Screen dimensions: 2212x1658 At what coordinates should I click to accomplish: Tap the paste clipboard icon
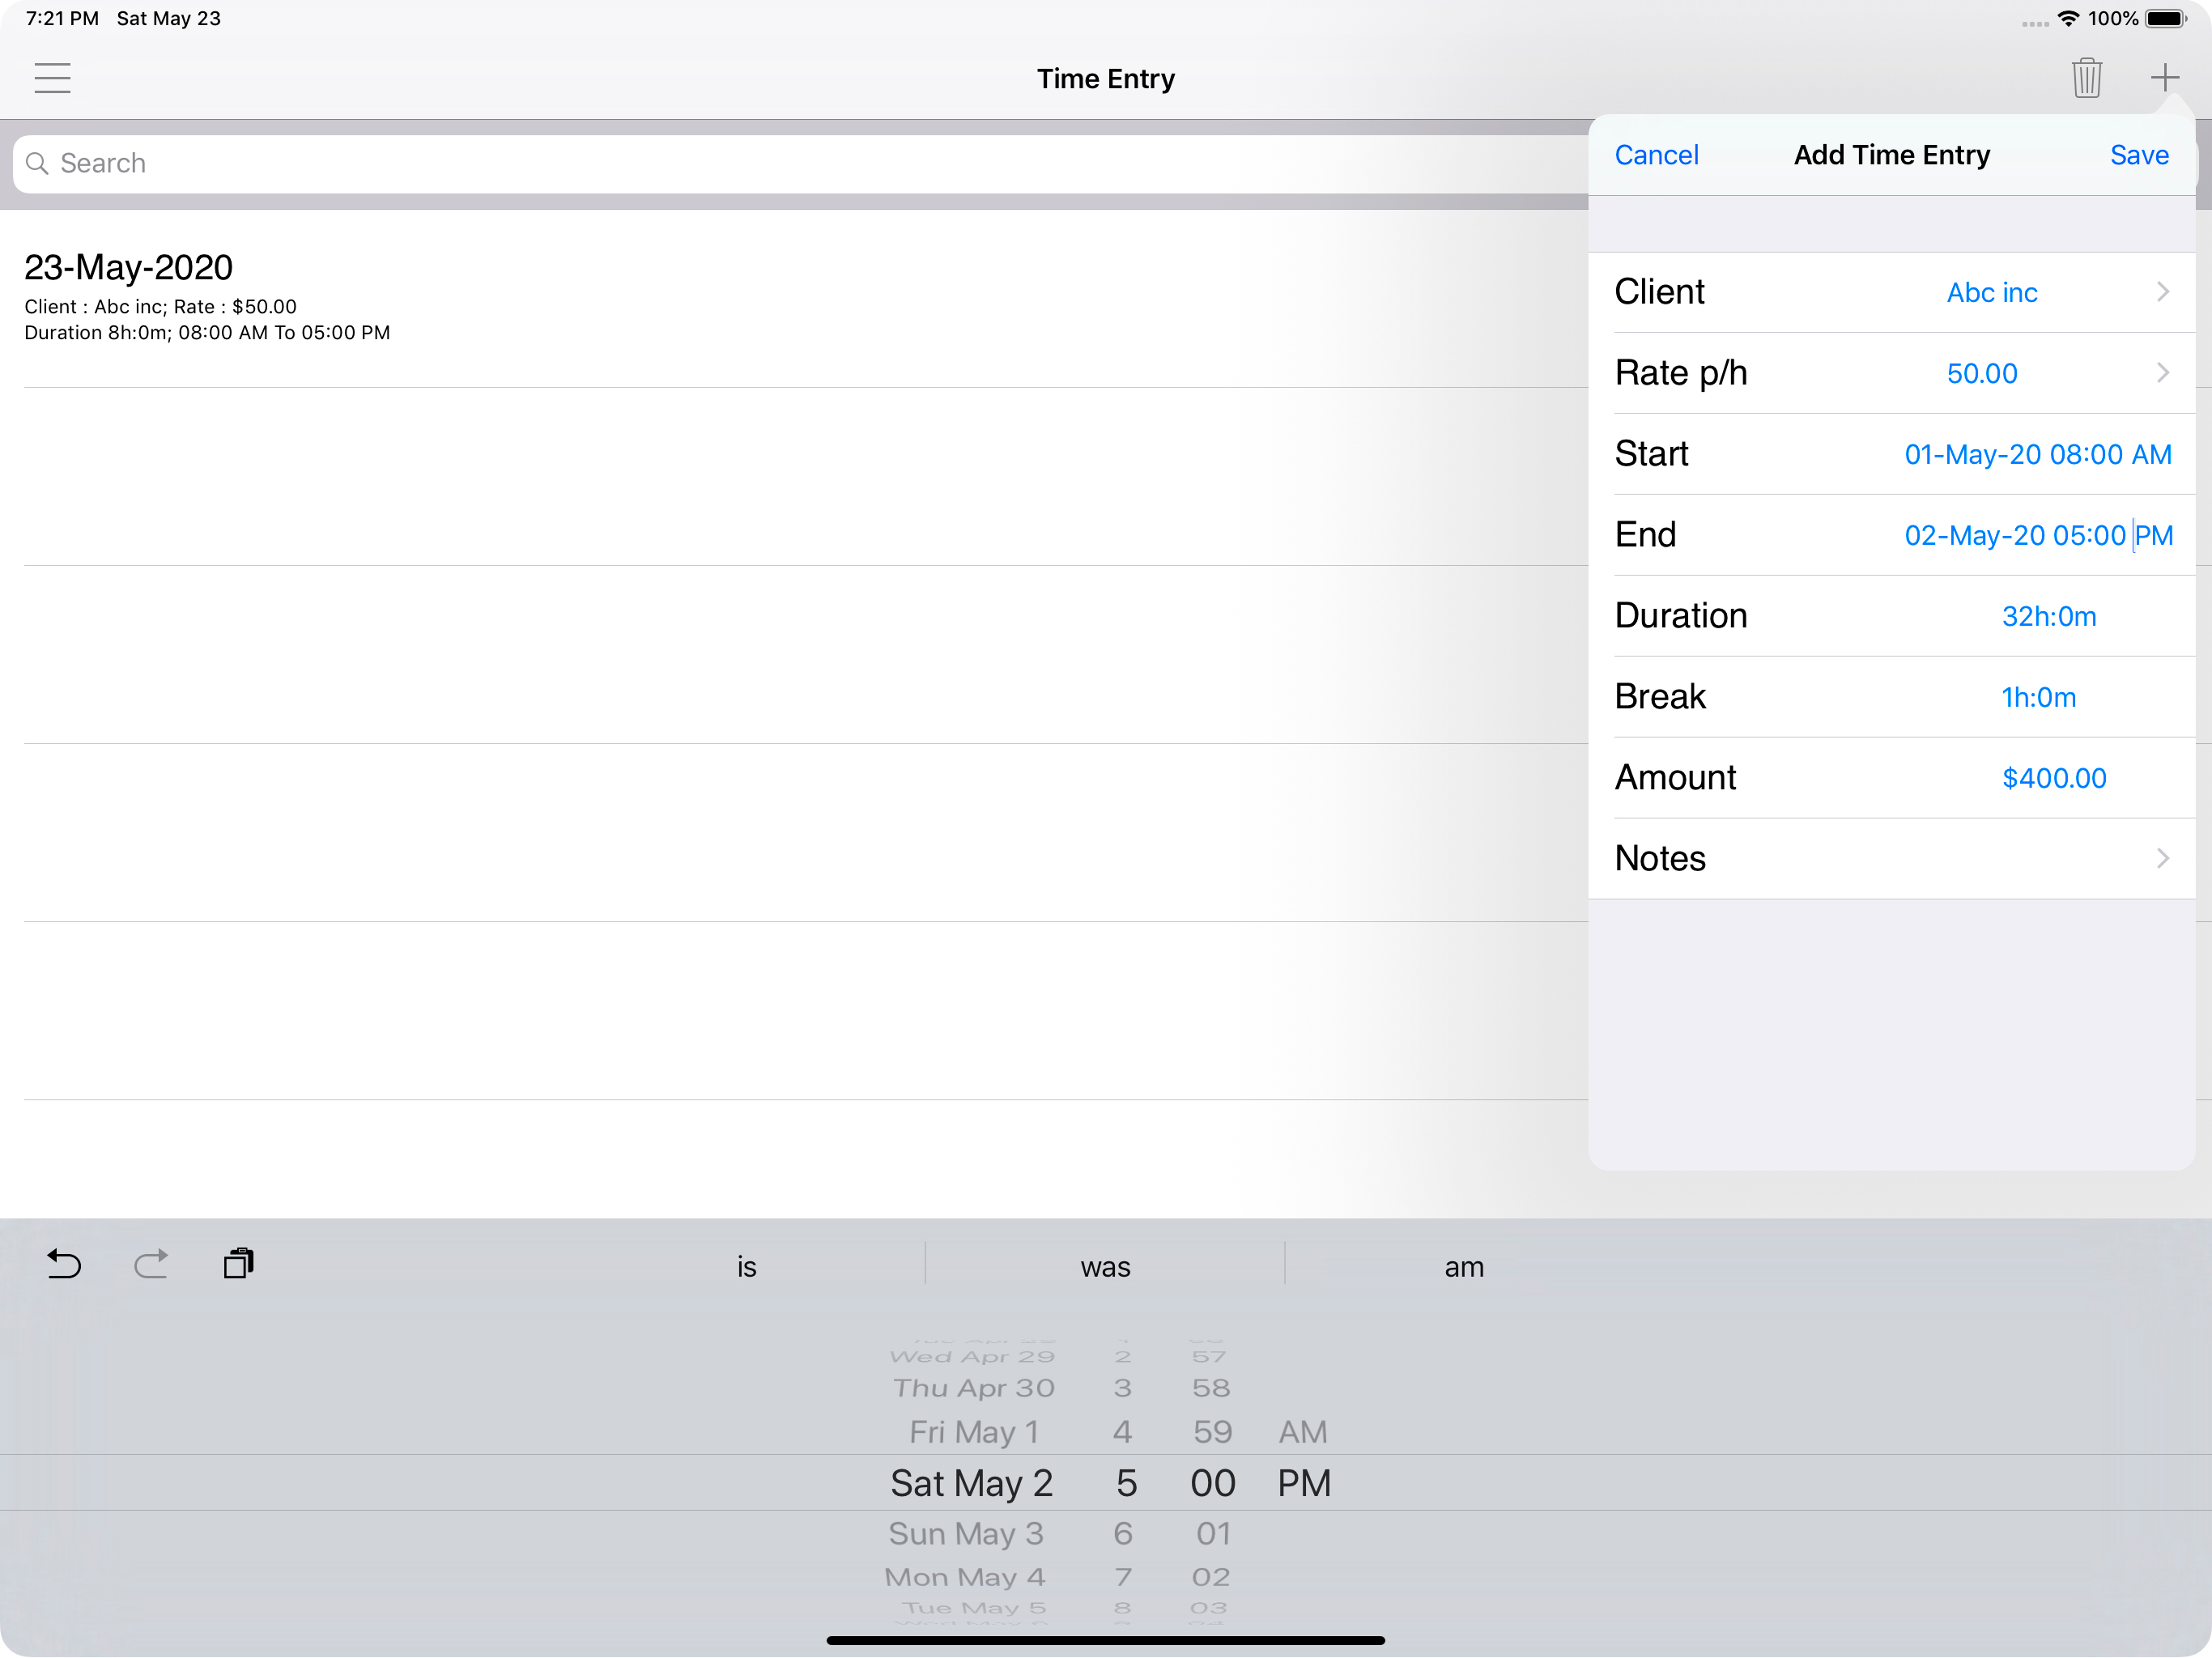tap(239, 1264)
